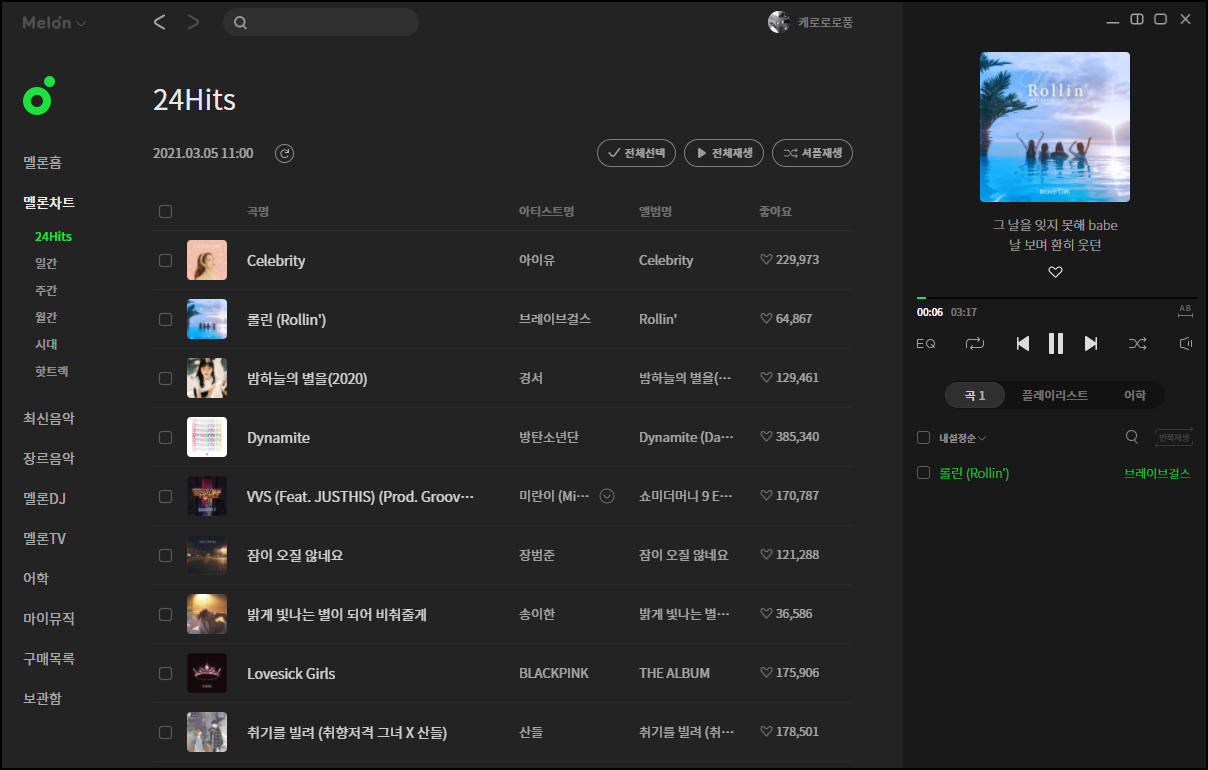The width and height of the screenshot is (1208, 770).
Task: Toggle shuffle in player controls
Action: [1138, 344]
